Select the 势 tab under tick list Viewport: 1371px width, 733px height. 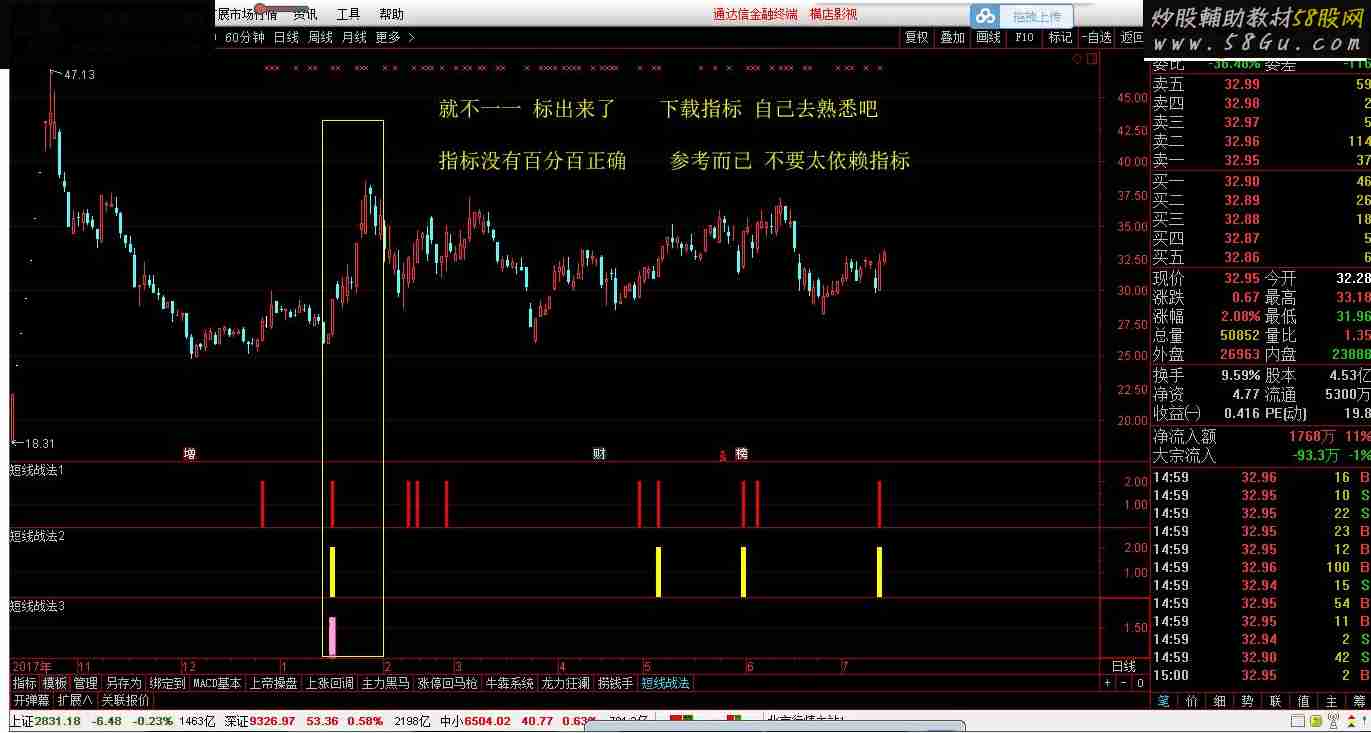[x=1247, y=701]
